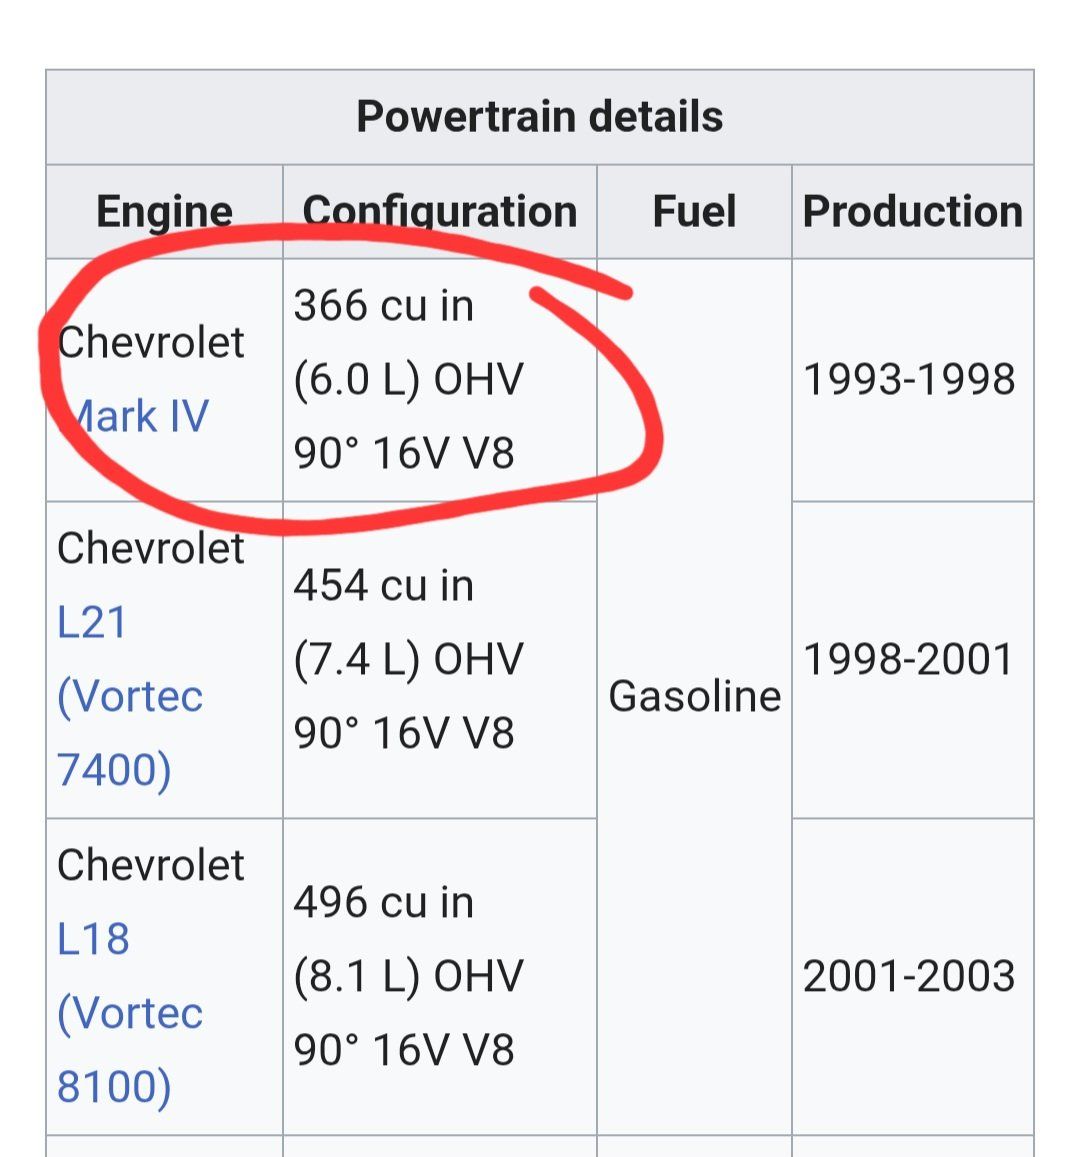Click Chevrolet text above the L18 link
The image size is (1080, 1157).
(x=151, y=865)
